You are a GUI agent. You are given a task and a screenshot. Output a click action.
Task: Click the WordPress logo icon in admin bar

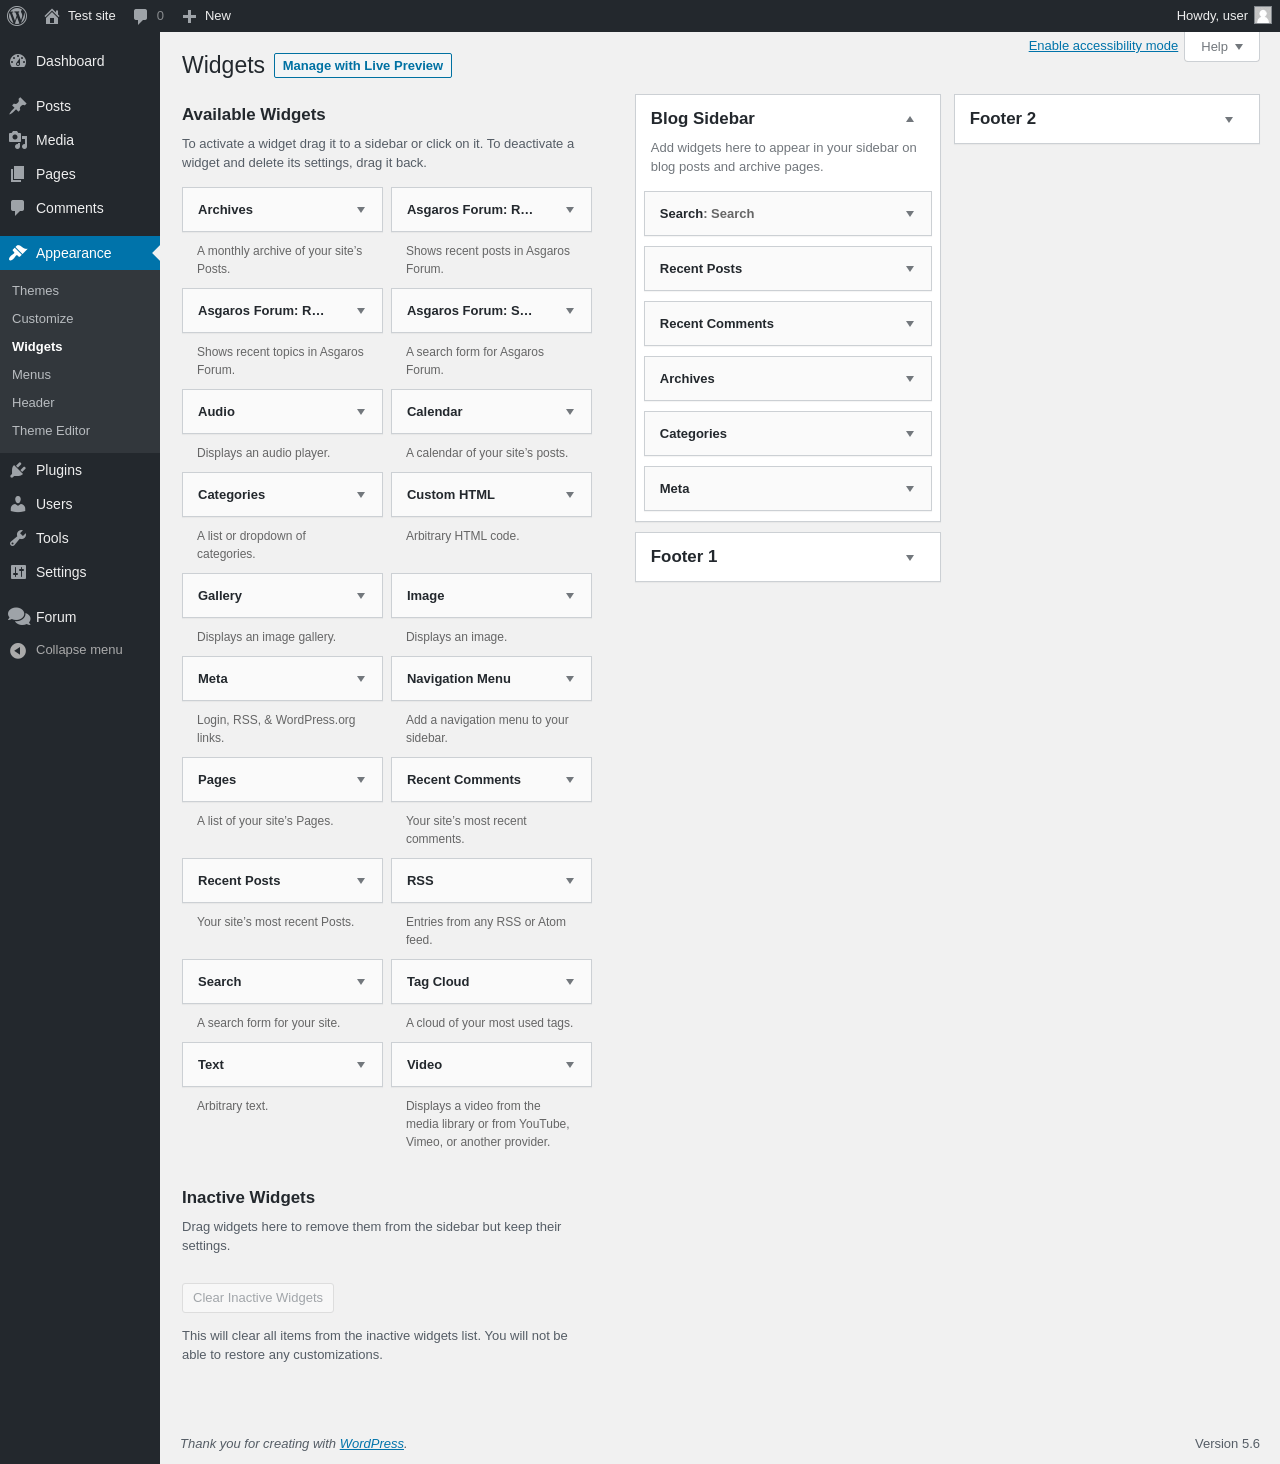coord(17,16)
